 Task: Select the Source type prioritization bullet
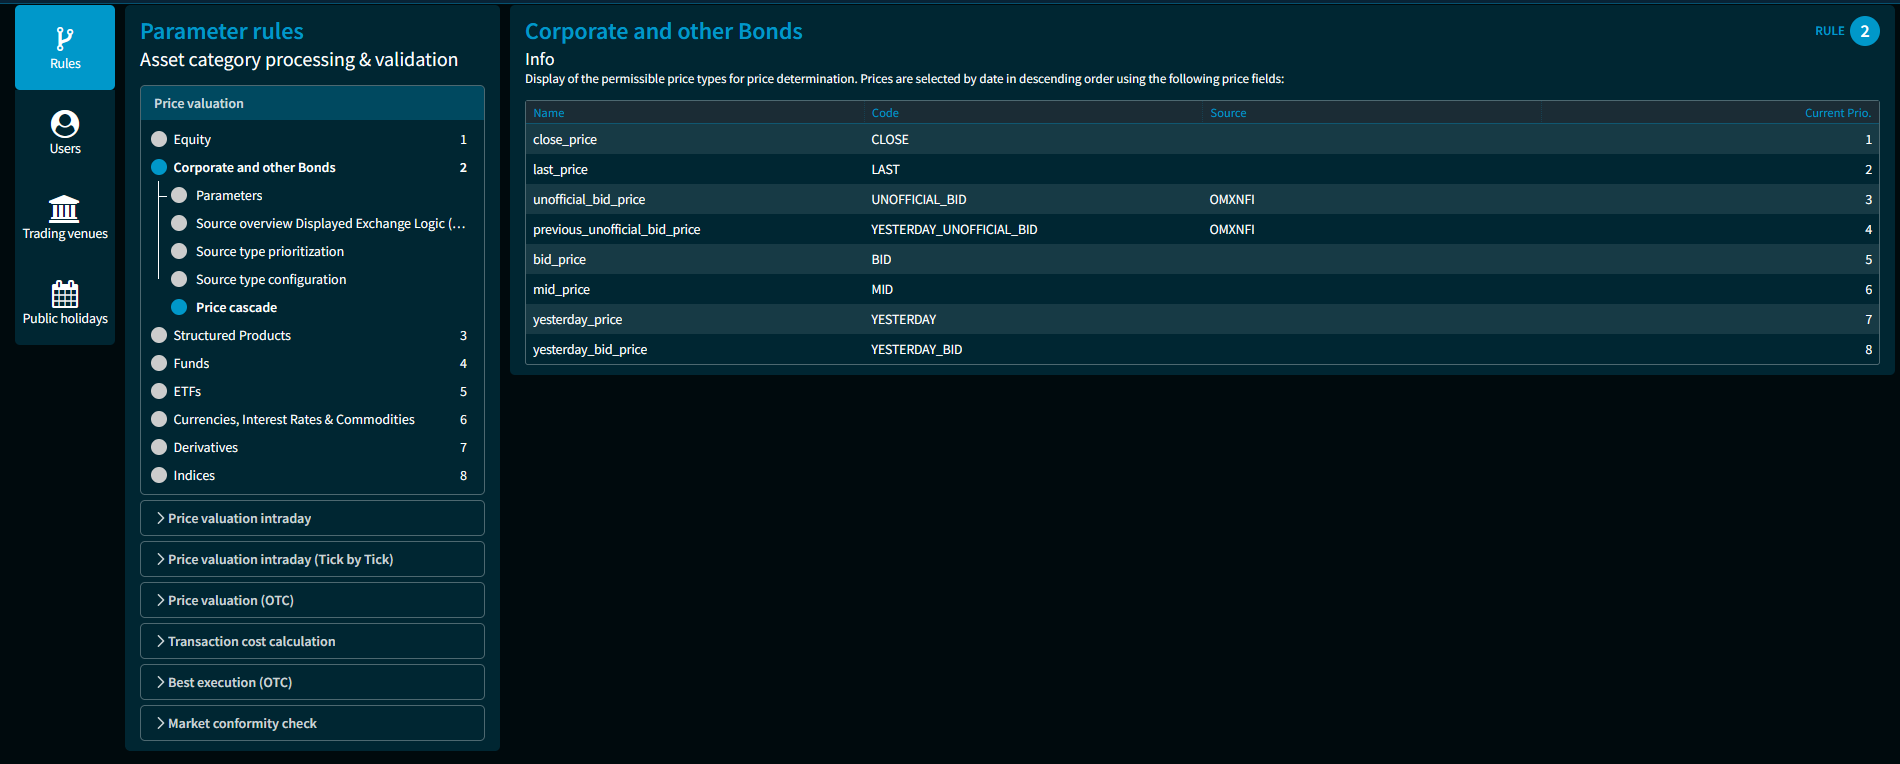coord(179,251)
